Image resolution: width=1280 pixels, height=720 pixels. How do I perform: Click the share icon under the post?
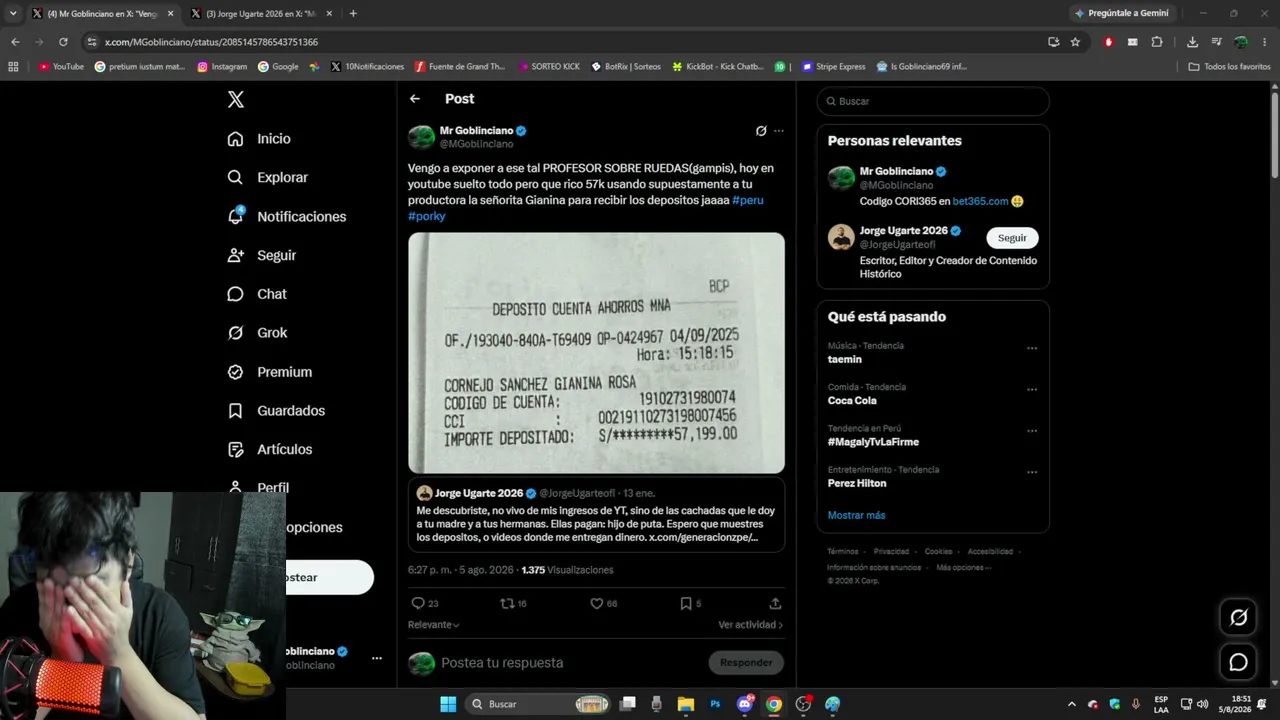(775, 603)
